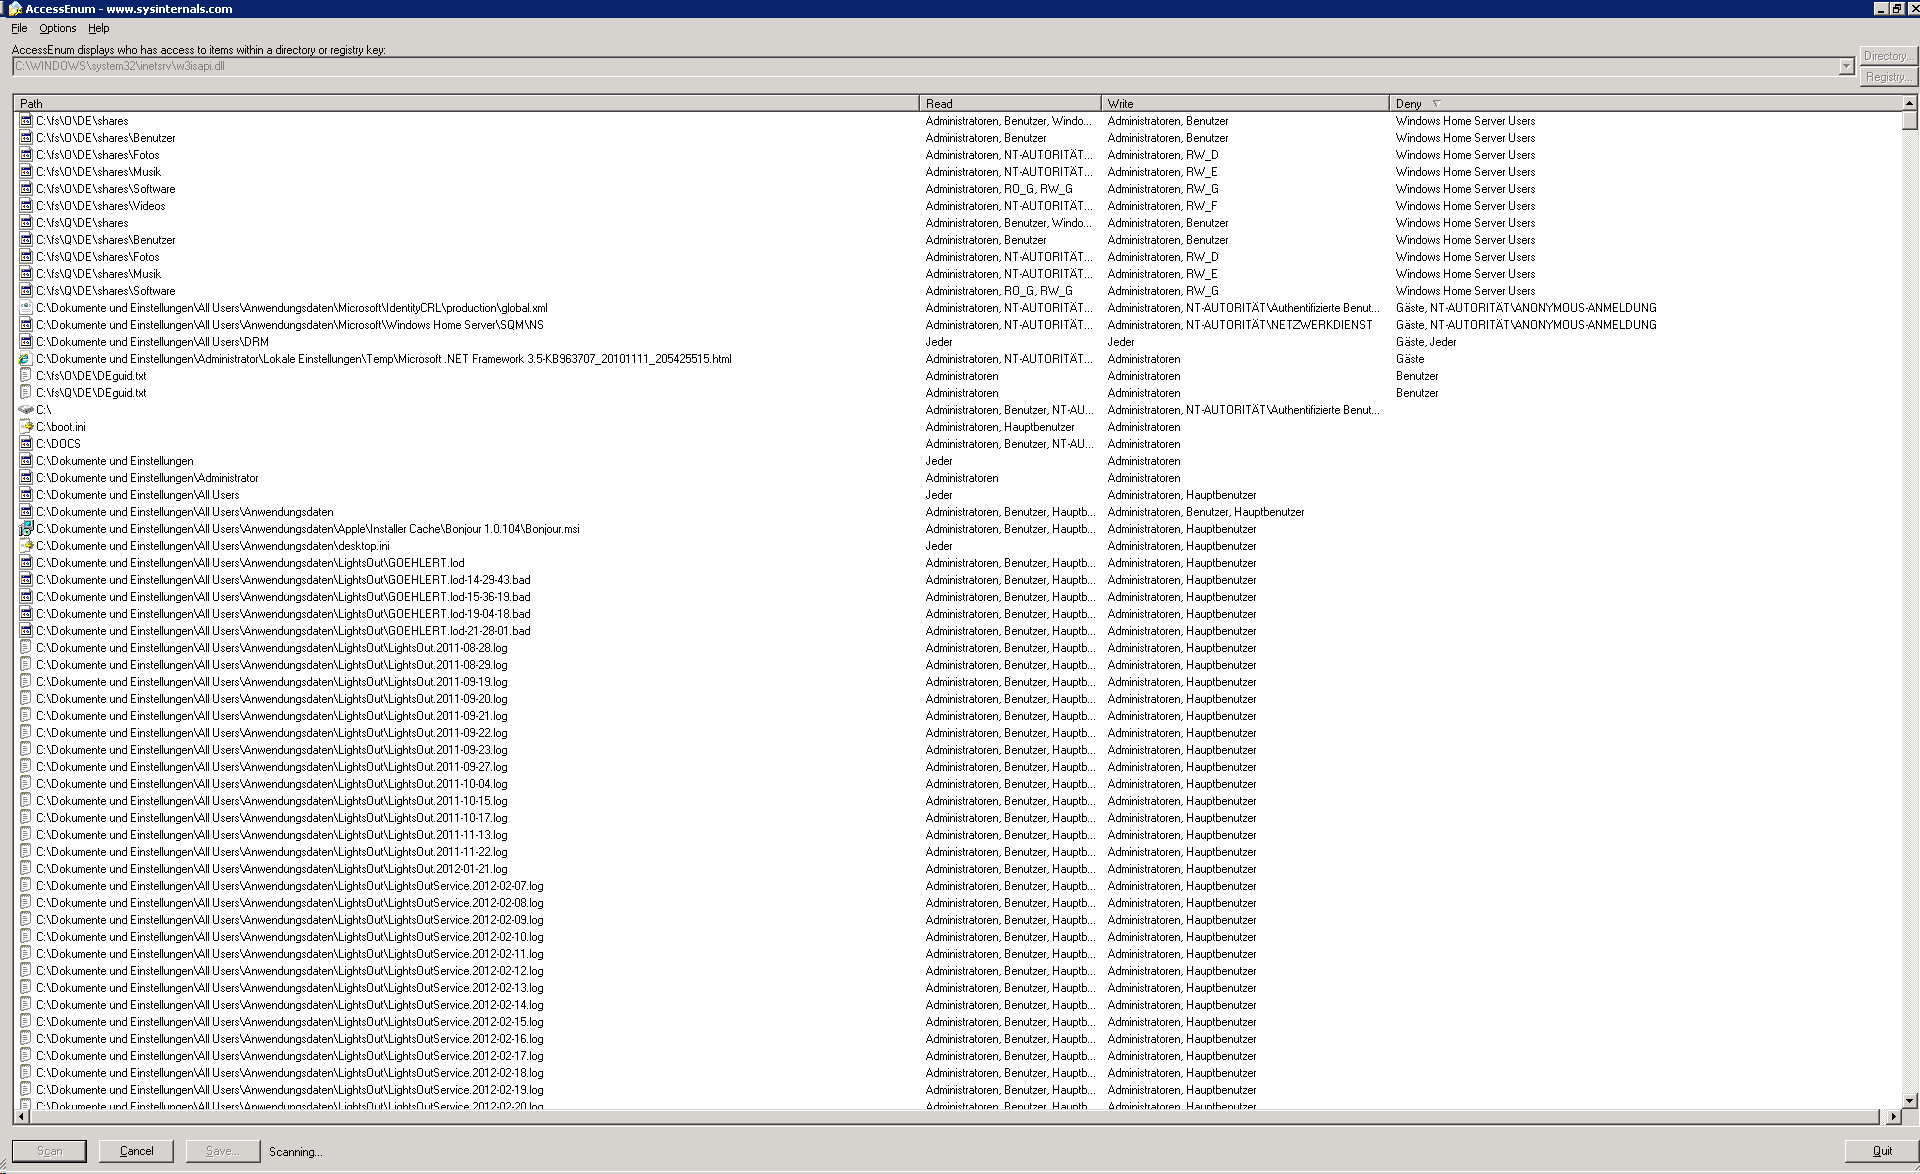Sort by the Read column header

1010,103
